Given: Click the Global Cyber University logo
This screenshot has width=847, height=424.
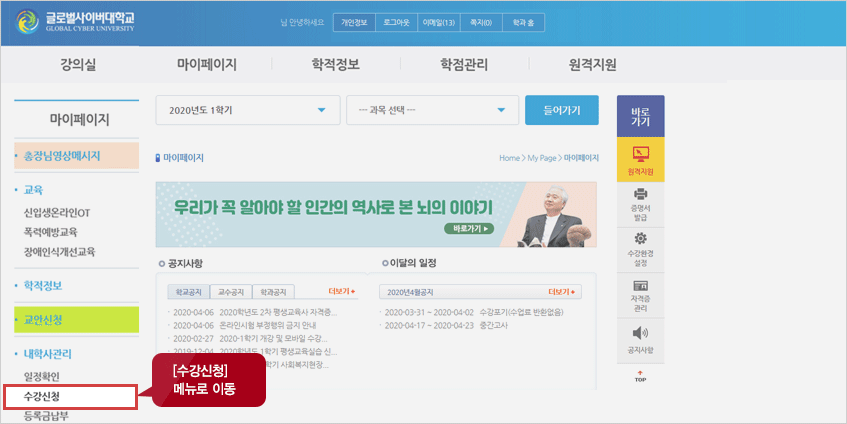Looking at the screenshot, I should point(75,22).
